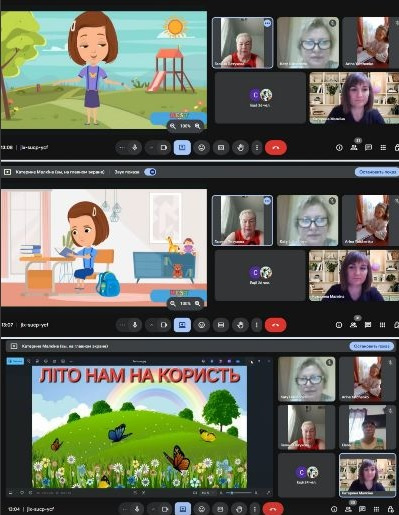The width and height of the screenshot is (399, 515).
Task: Click the stop presenting button above the classroom cartoon
Action: click(x=377, y=172)
